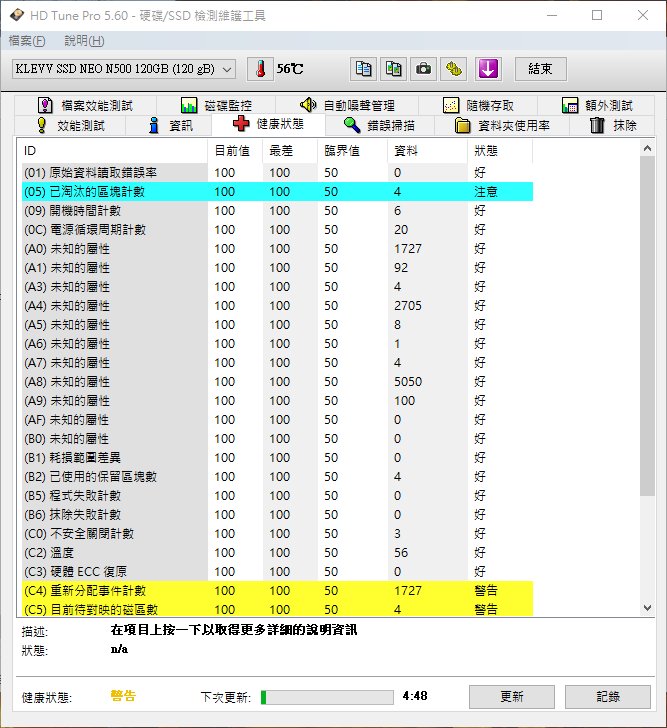Click the copy screenshot to clipboard icon
Image resolution: width=667 pixels, height=728 pixels.
[x=393, y=69]
